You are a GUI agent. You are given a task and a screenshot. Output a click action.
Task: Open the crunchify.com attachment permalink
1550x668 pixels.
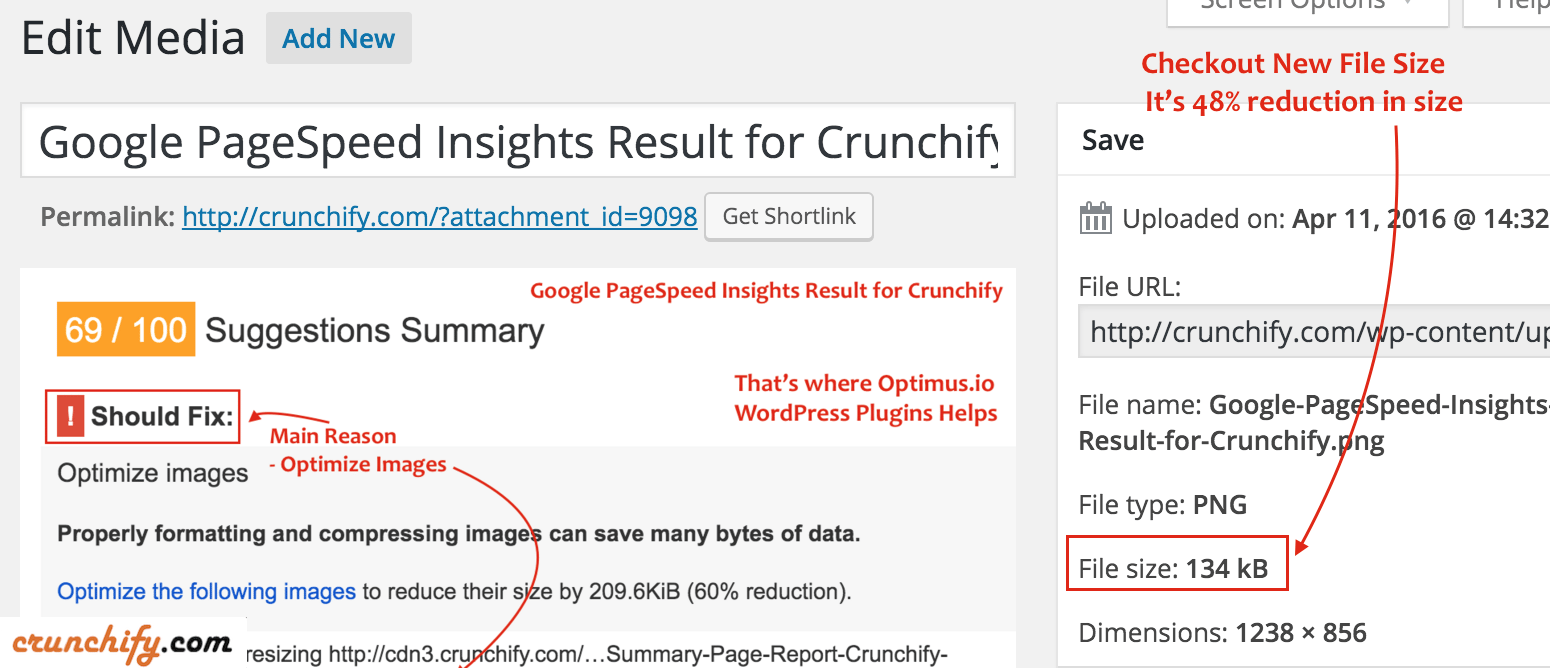(x=439, y=217)
